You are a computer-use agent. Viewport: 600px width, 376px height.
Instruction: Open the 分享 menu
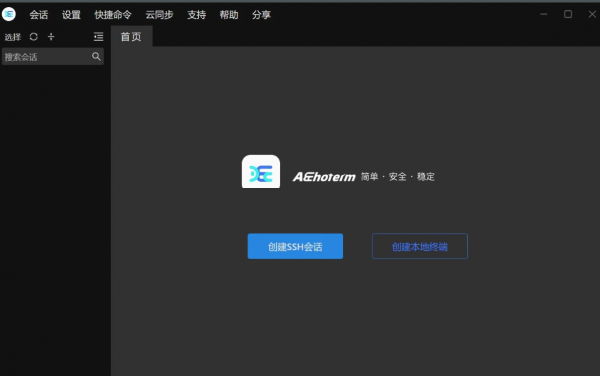(x=261, y=15)
